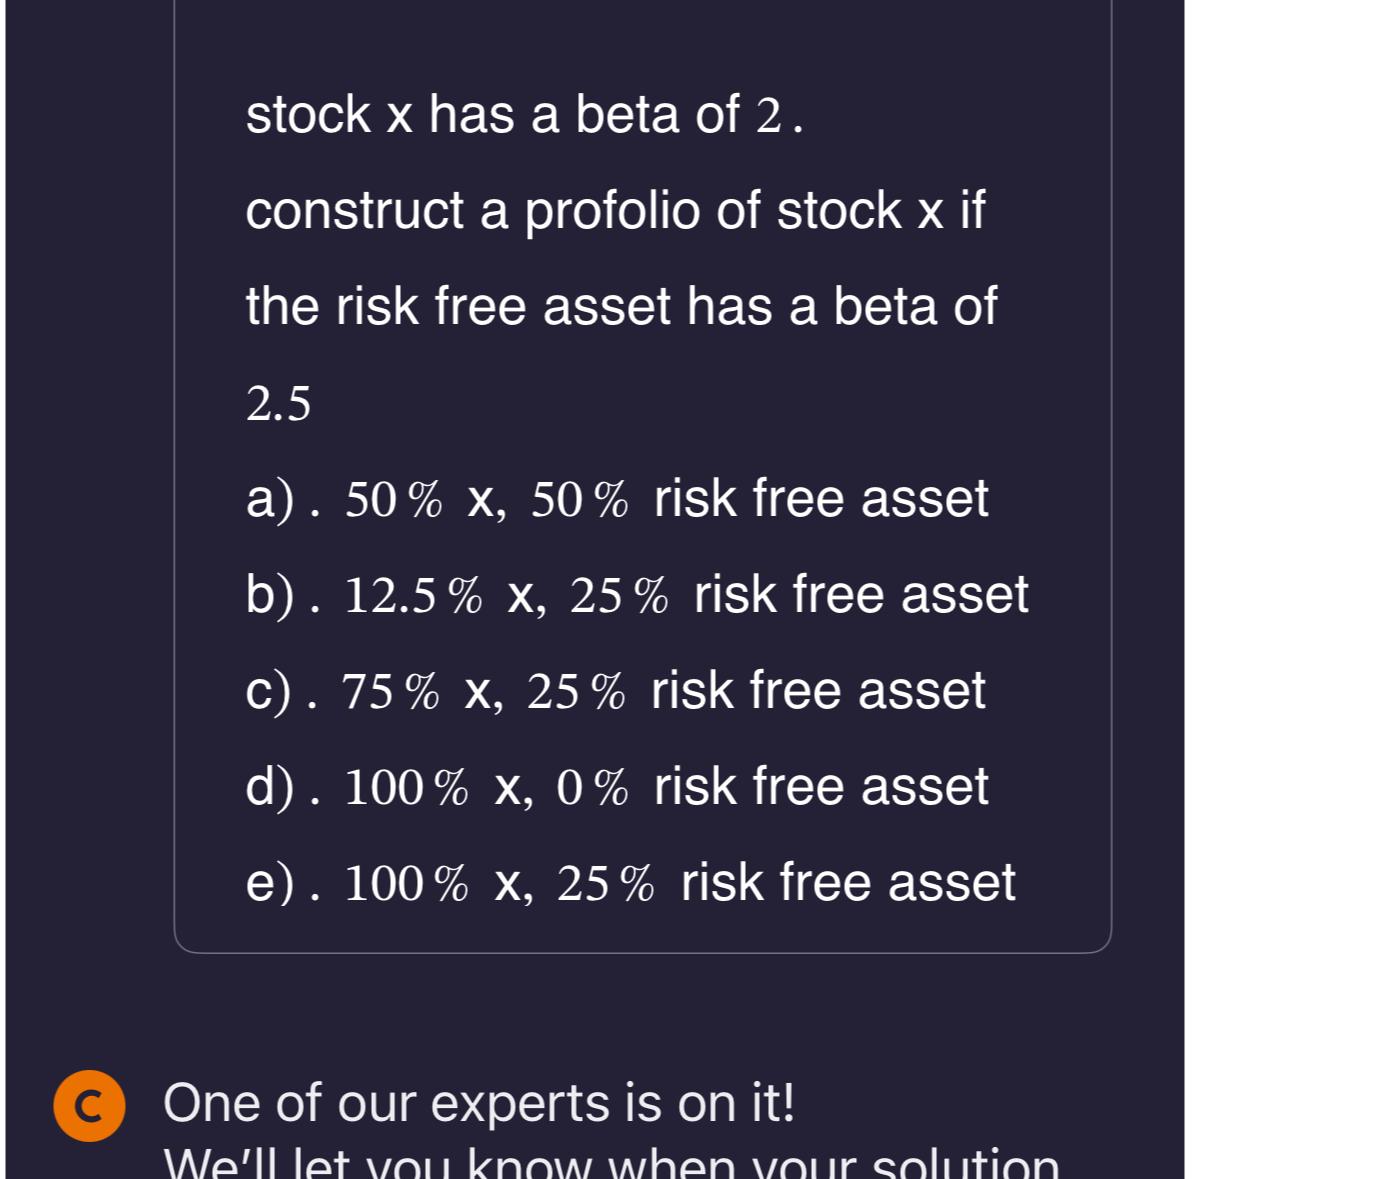The image size is (1390, 1179).
Task: Click the 'a)' label of the first option
Action: 270,500
